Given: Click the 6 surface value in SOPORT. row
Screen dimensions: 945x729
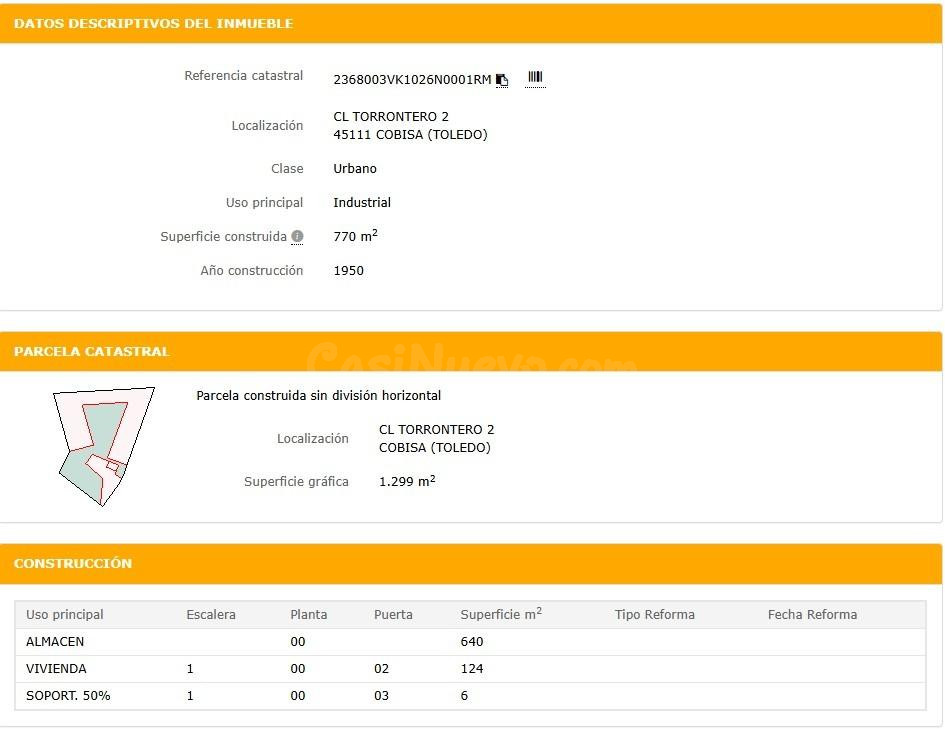Looking at the screenshot, I should pos(464,696).
